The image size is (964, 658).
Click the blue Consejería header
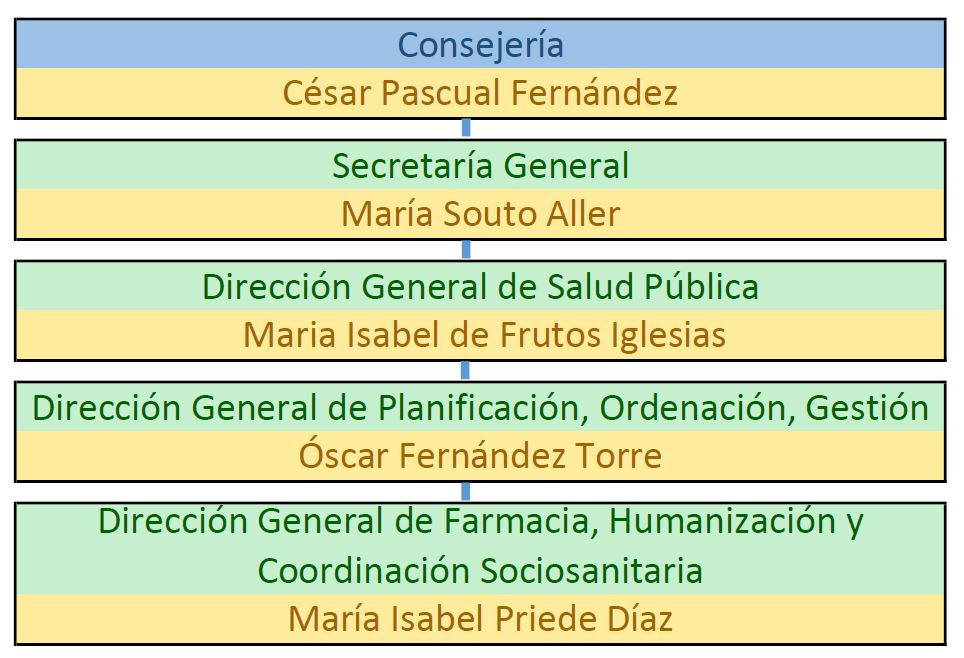(x=480, y=45)
